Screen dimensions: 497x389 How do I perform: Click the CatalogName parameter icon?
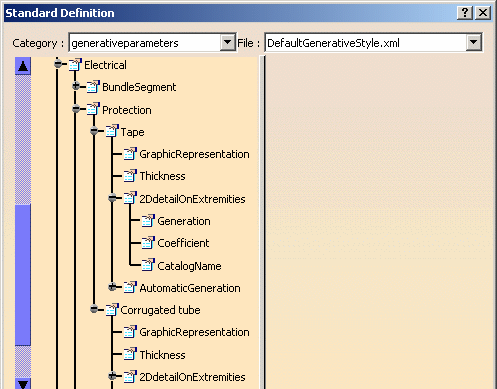[x=148, y=265]
